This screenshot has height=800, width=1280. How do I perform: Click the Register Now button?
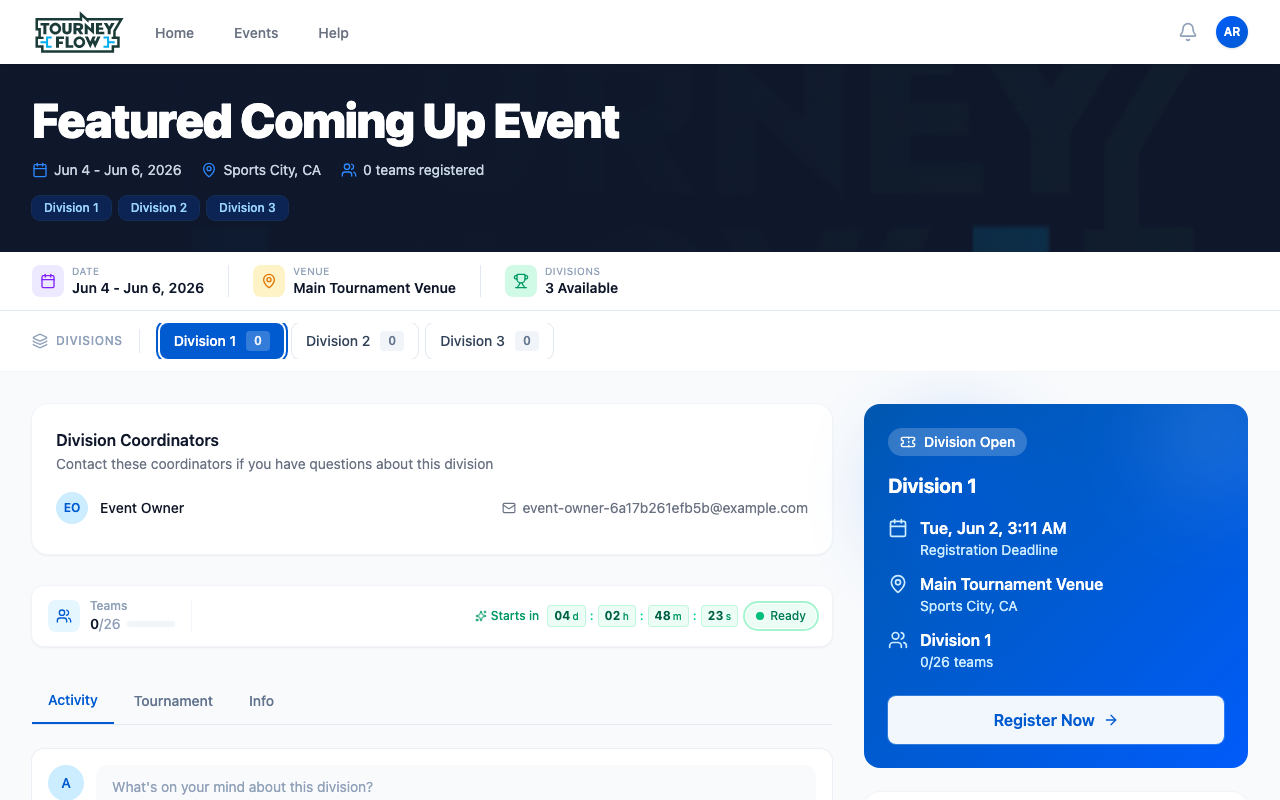[1056, 720]
